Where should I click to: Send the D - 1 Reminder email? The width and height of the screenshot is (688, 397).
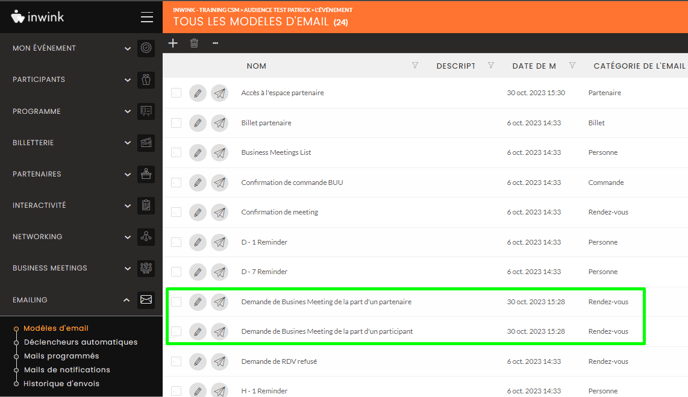click(x=220, y=242)
